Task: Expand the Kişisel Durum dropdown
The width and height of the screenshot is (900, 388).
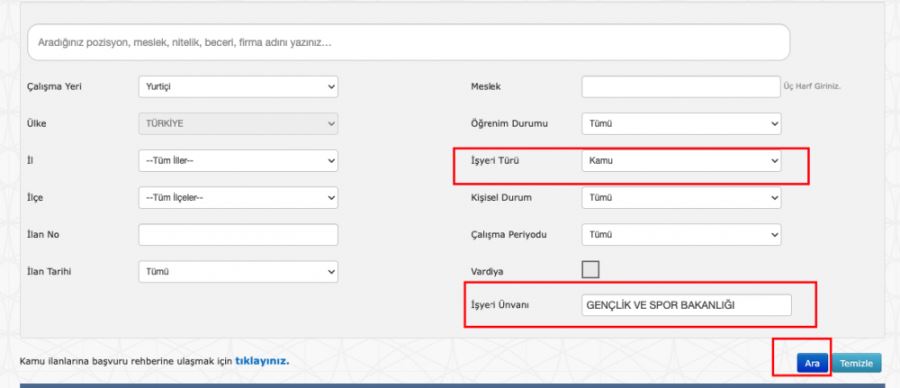Action: pos(681,197)
